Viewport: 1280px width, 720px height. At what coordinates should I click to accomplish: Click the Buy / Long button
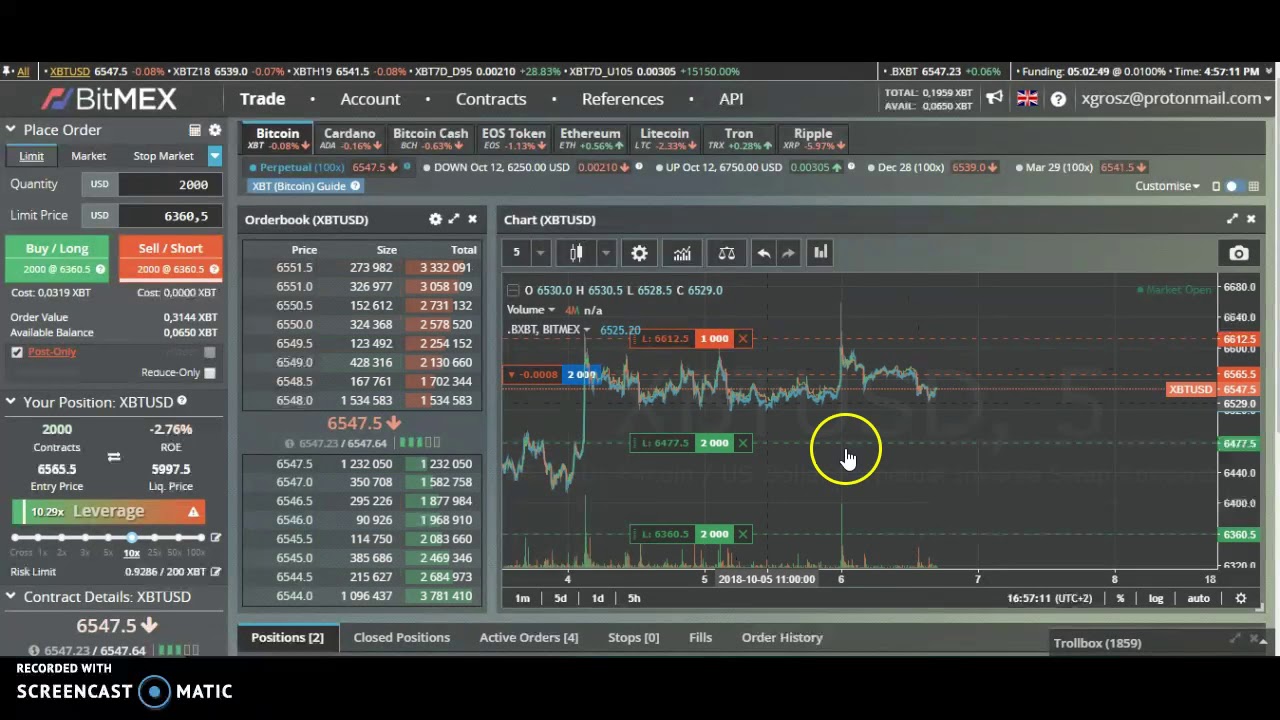(57, 258)
